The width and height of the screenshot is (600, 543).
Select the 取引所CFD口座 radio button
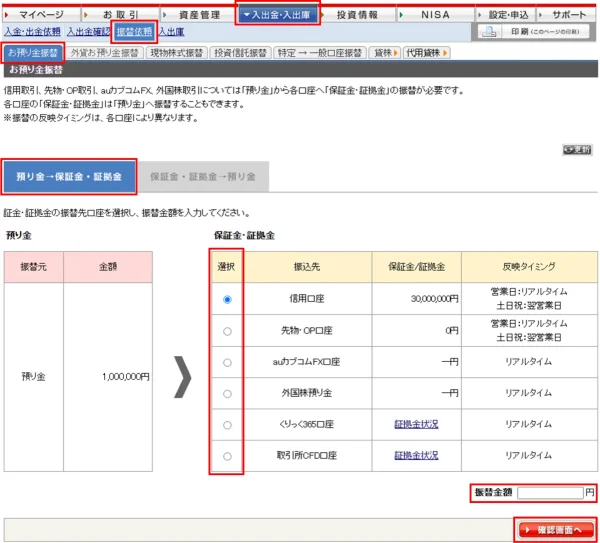coord(227,456)
